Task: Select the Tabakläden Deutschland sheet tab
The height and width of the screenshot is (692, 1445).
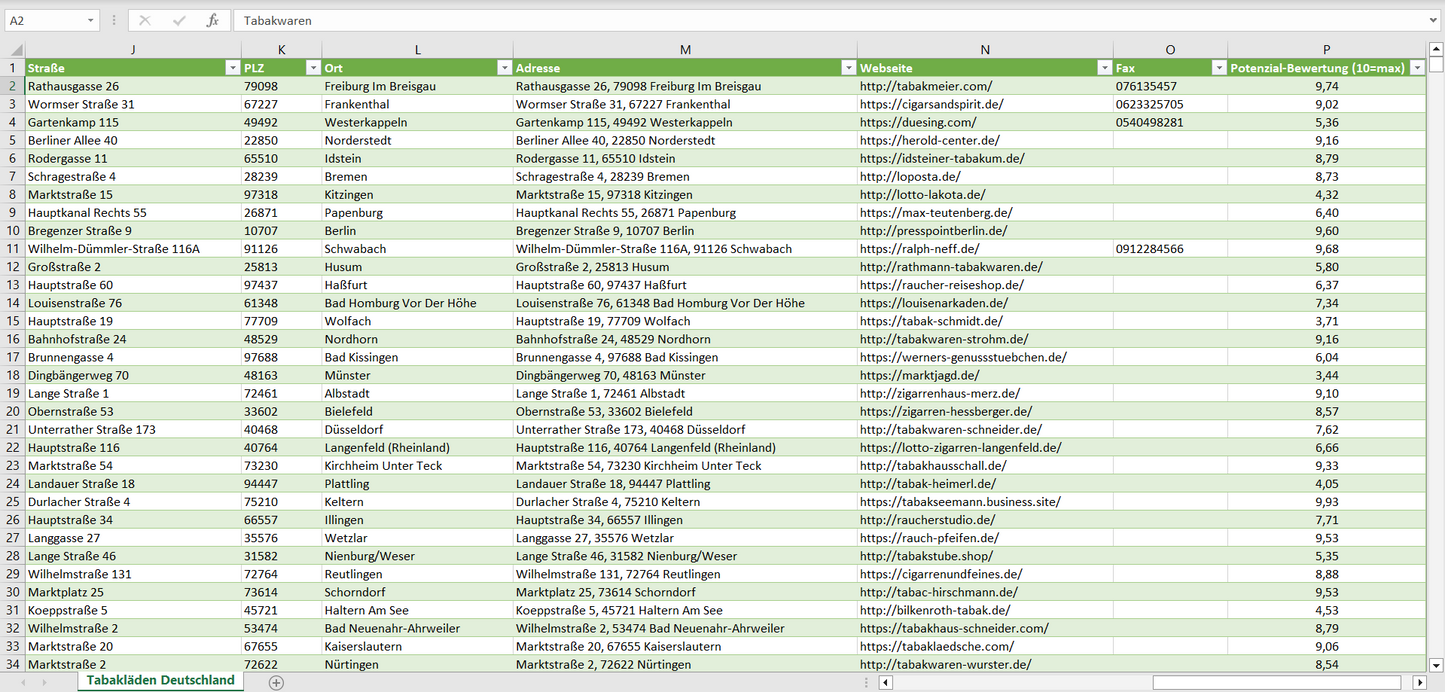Action: tap(160, 680)
